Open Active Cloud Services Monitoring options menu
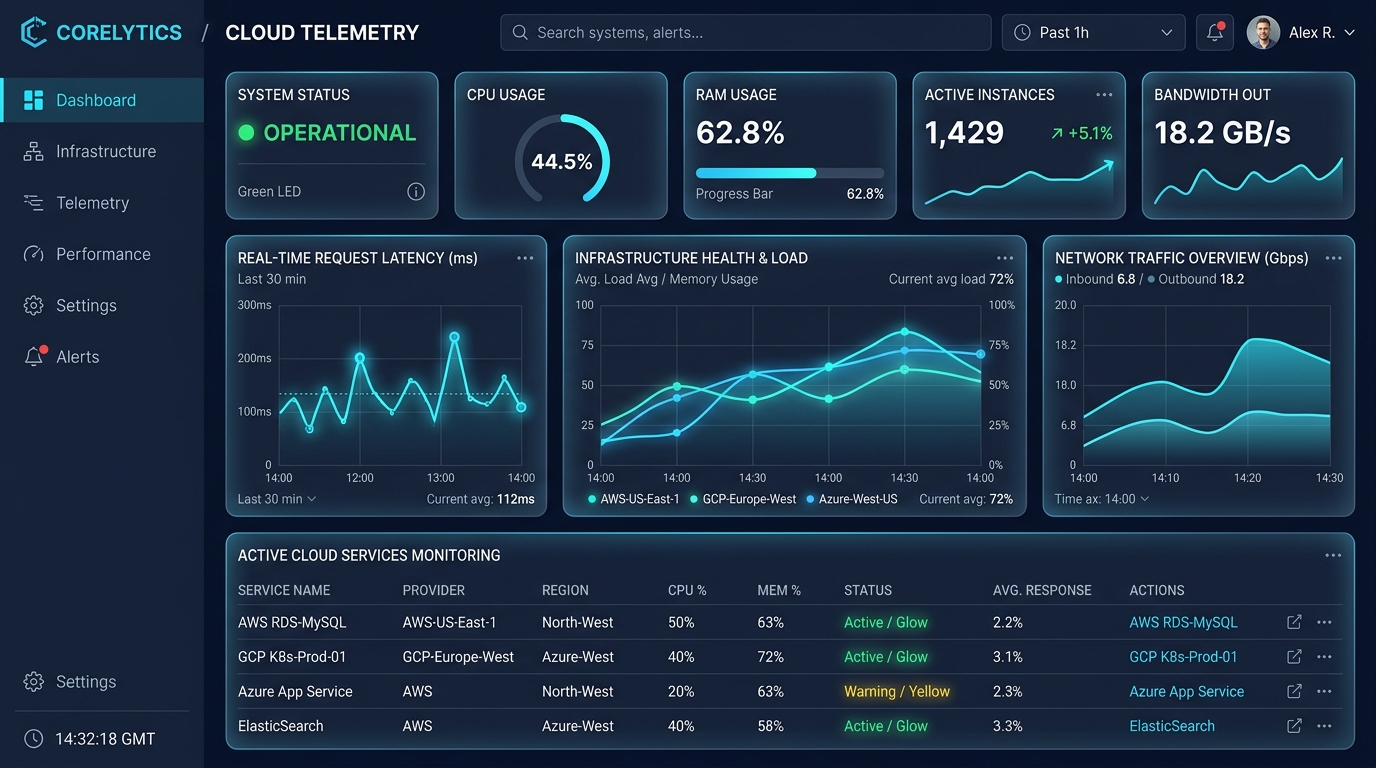 (1333, 555)
